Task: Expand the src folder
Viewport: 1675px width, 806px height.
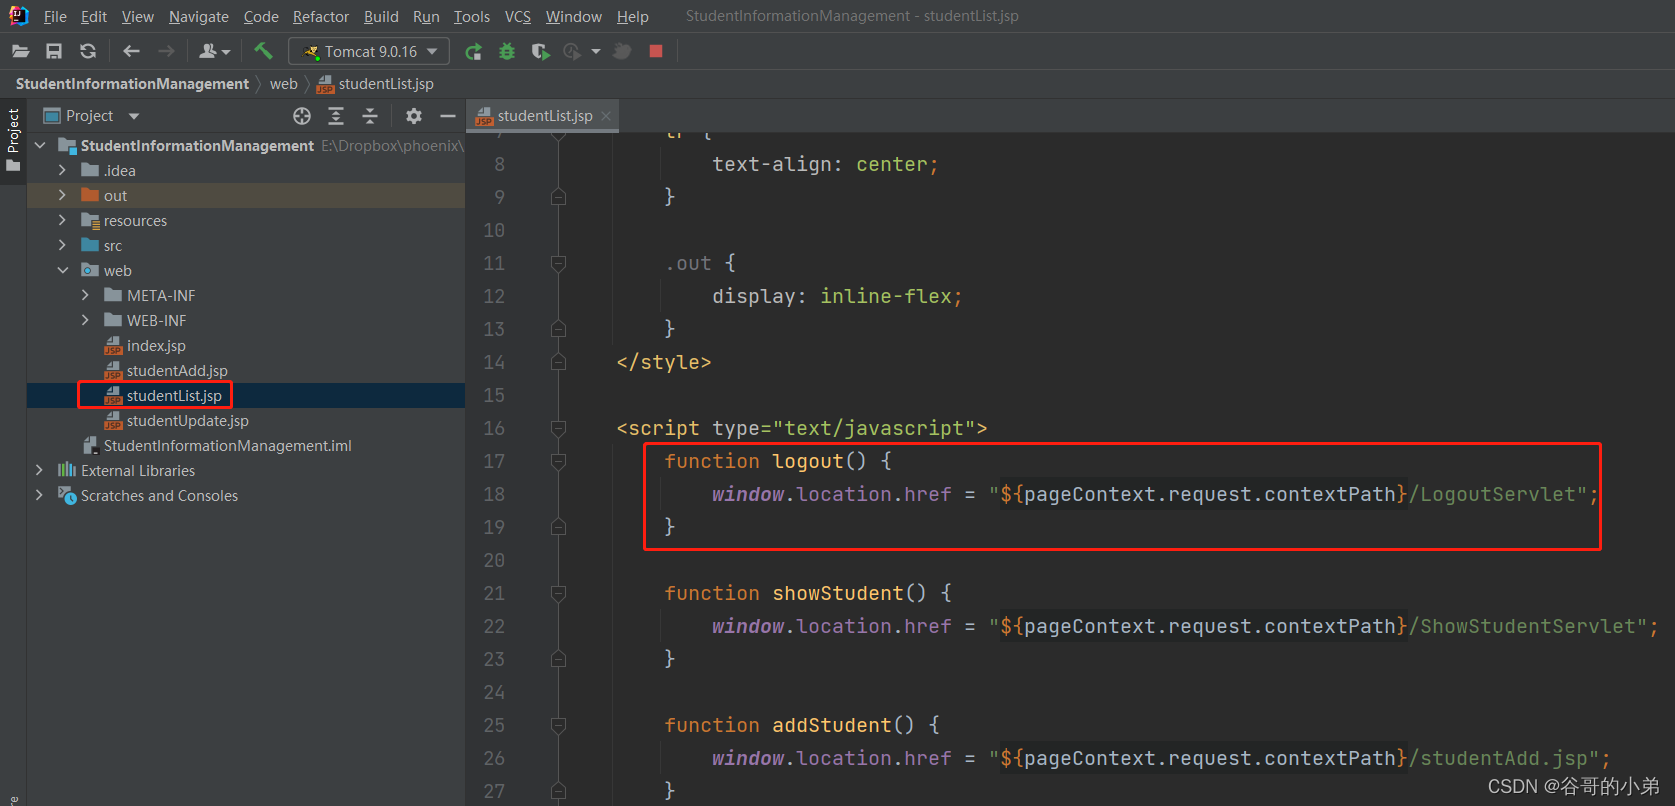Action: click(x=62, y=246)
